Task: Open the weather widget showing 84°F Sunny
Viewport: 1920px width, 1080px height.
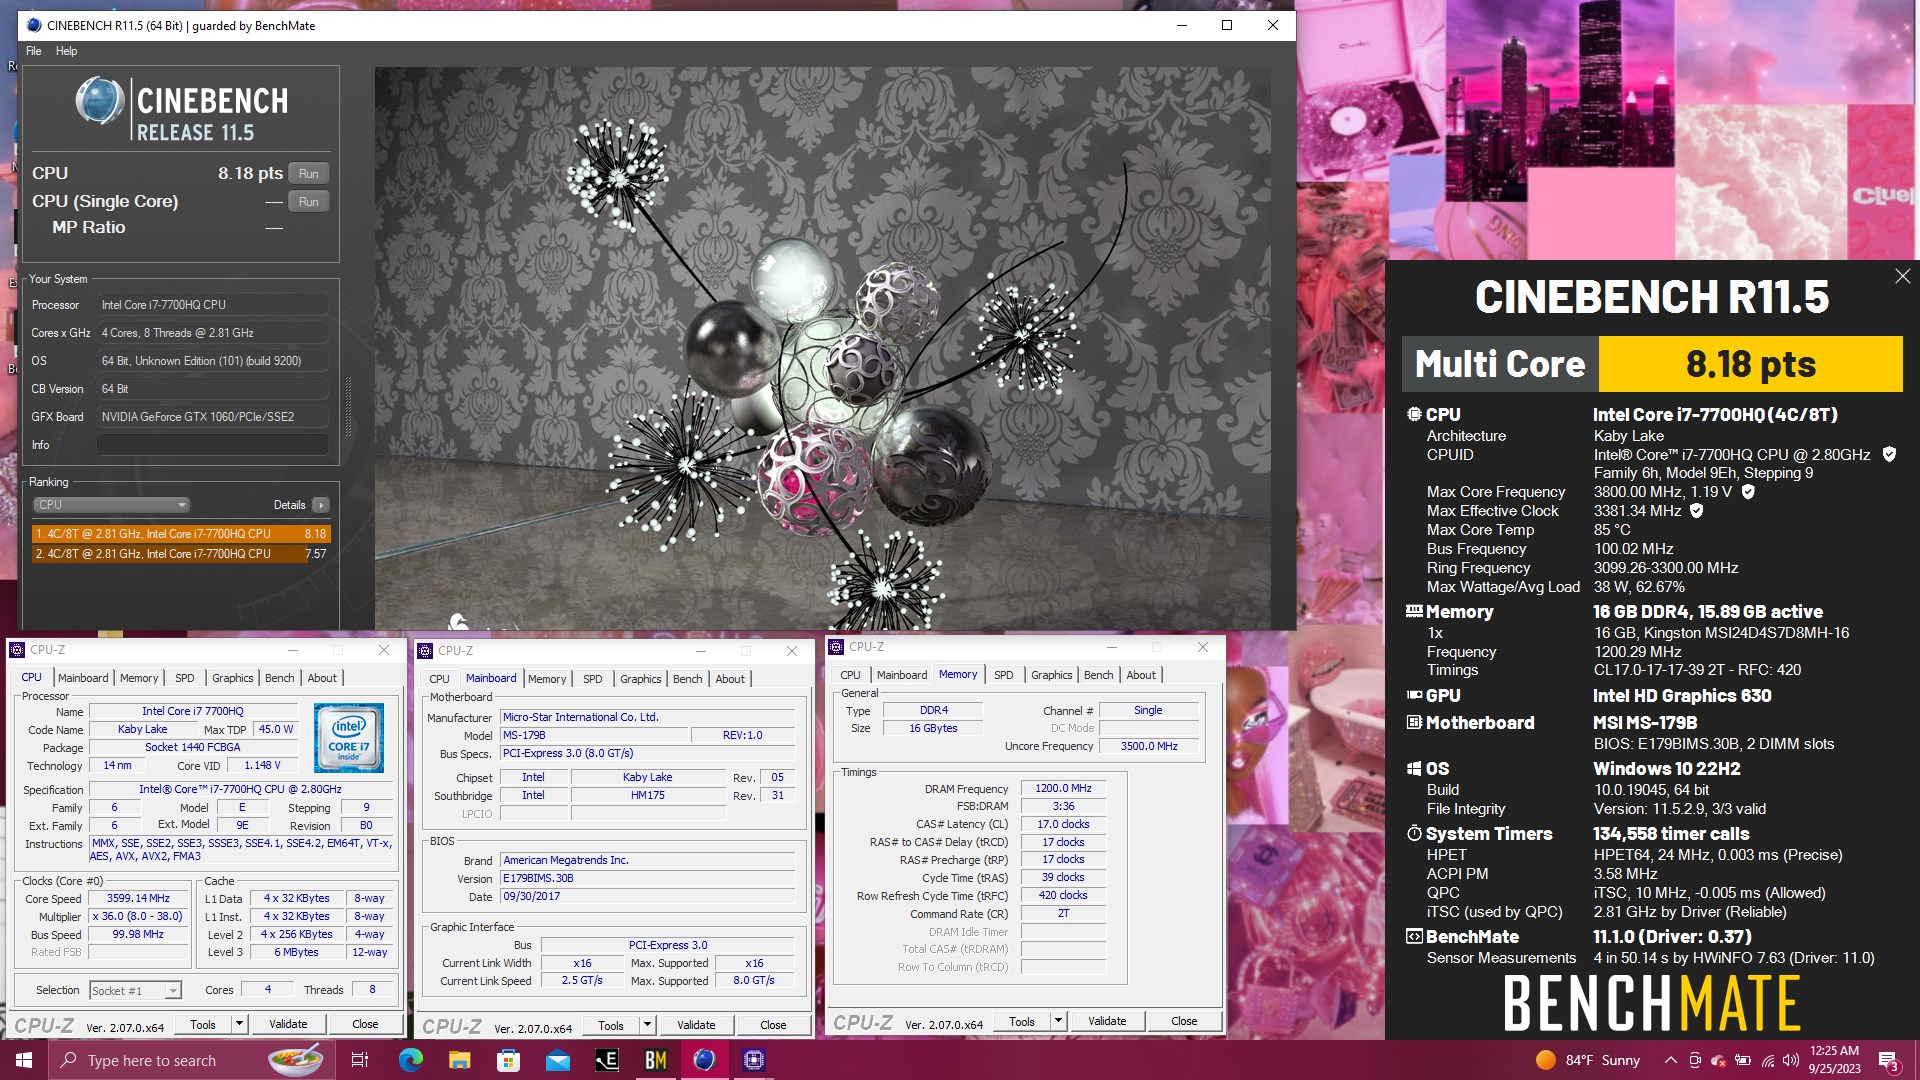Action: (x=1587, y=1060)
